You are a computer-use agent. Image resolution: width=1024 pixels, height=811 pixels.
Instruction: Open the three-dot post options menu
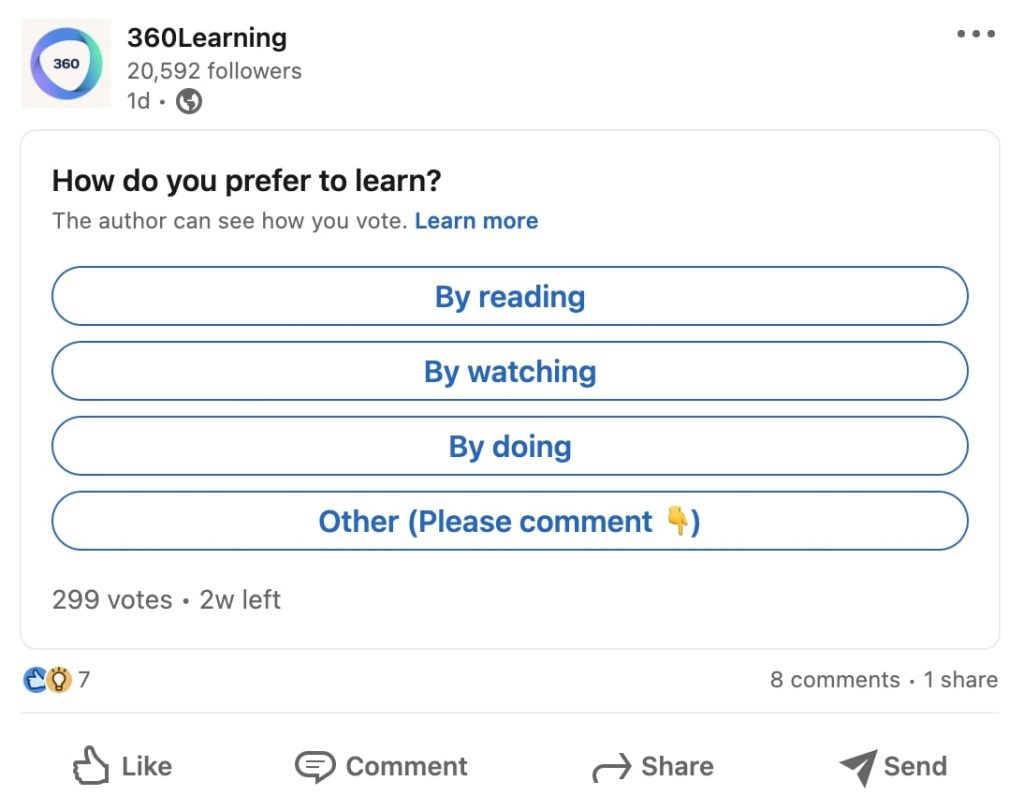975,34
